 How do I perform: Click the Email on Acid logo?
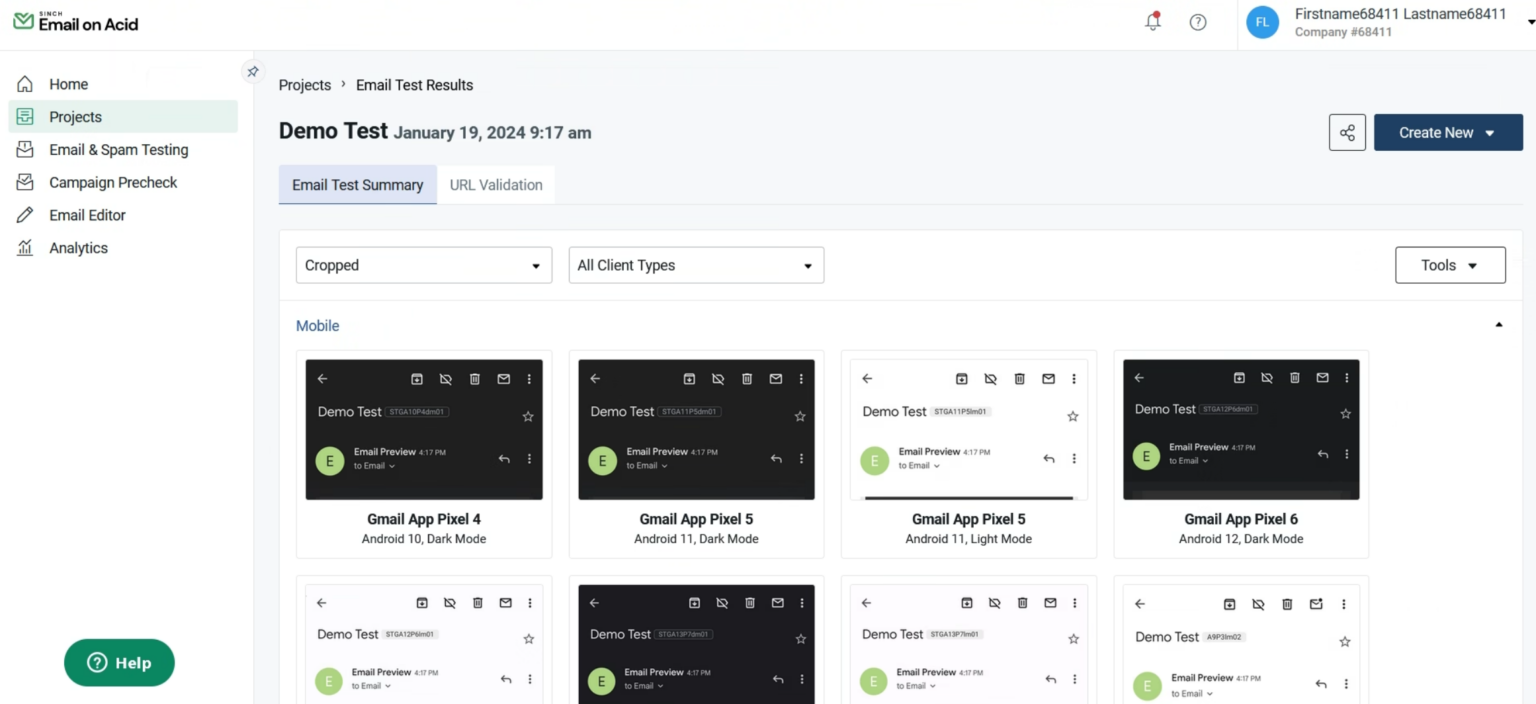75,21
